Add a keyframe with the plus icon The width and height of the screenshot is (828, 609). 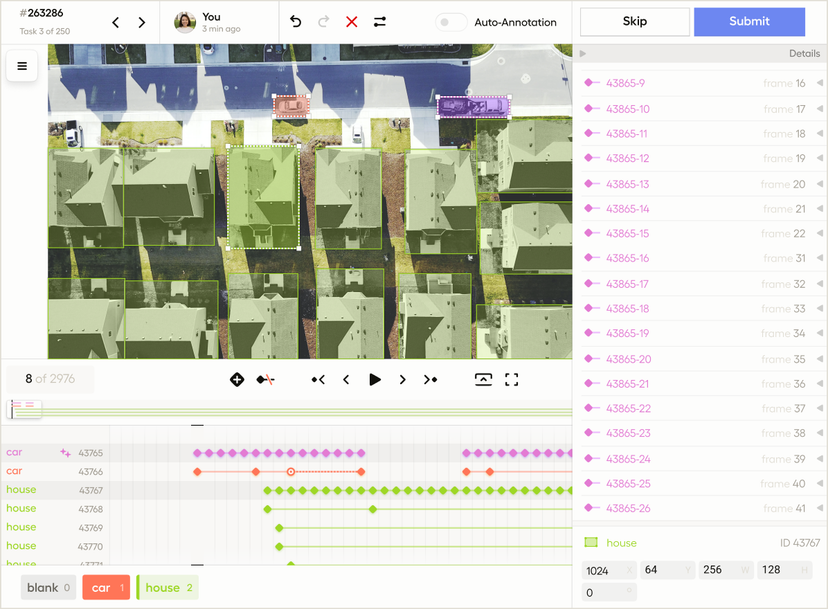[237, 379]
